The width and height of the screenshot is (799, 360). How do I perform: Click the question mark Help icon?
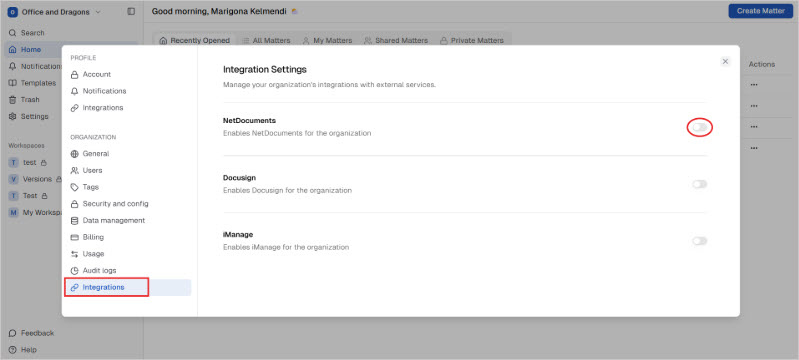click(x=13, y=350)
